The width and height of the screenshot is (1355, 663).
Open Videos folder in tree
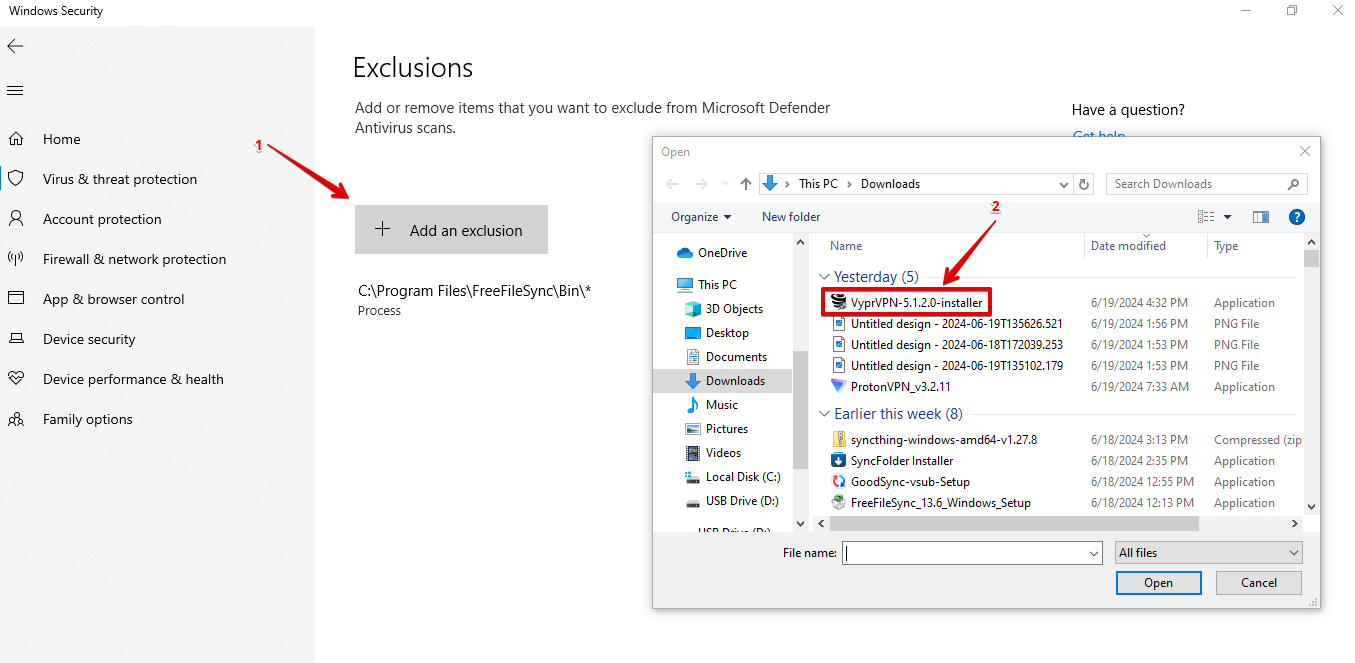click(714, 453)
